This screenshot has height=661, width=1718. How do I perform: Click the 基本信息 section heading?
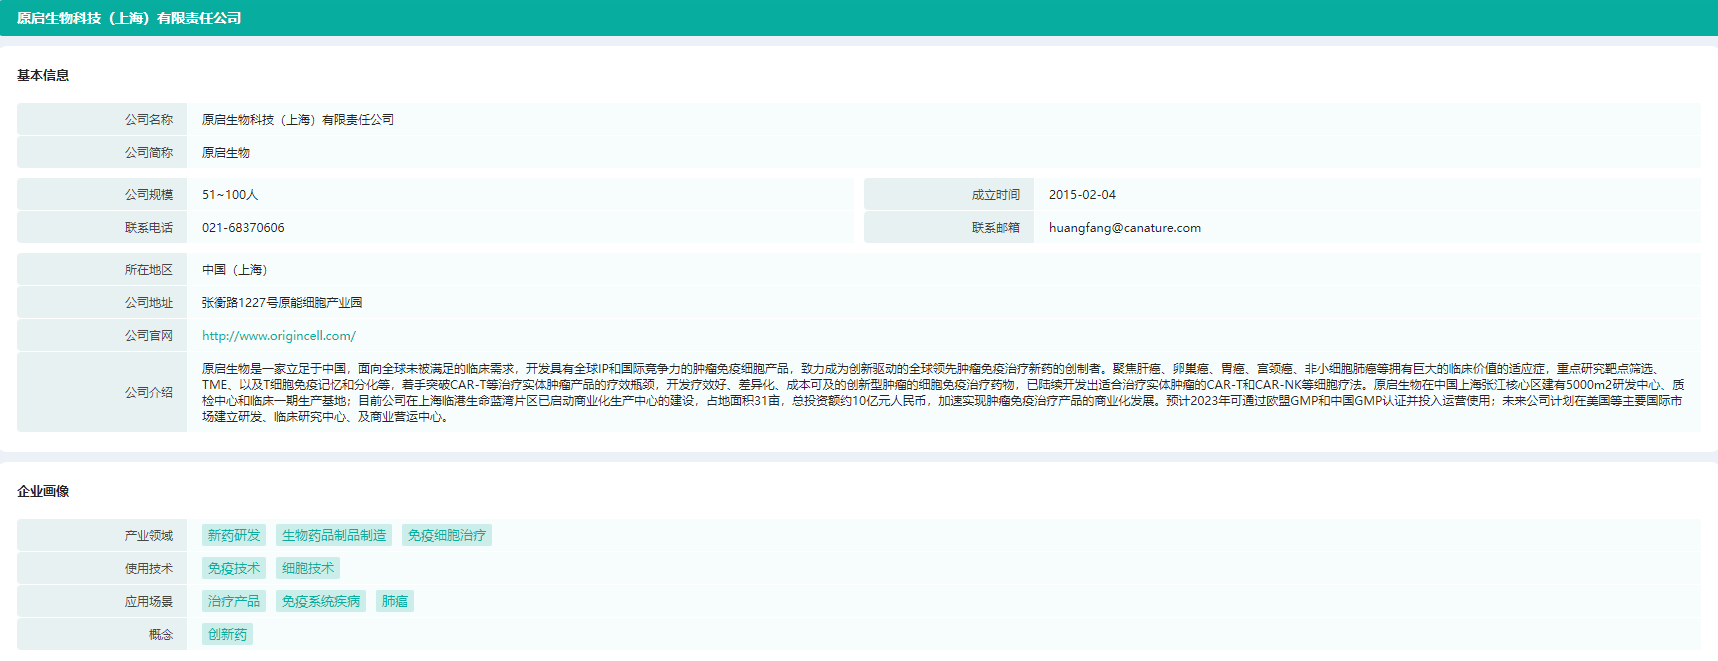[43, 75]
